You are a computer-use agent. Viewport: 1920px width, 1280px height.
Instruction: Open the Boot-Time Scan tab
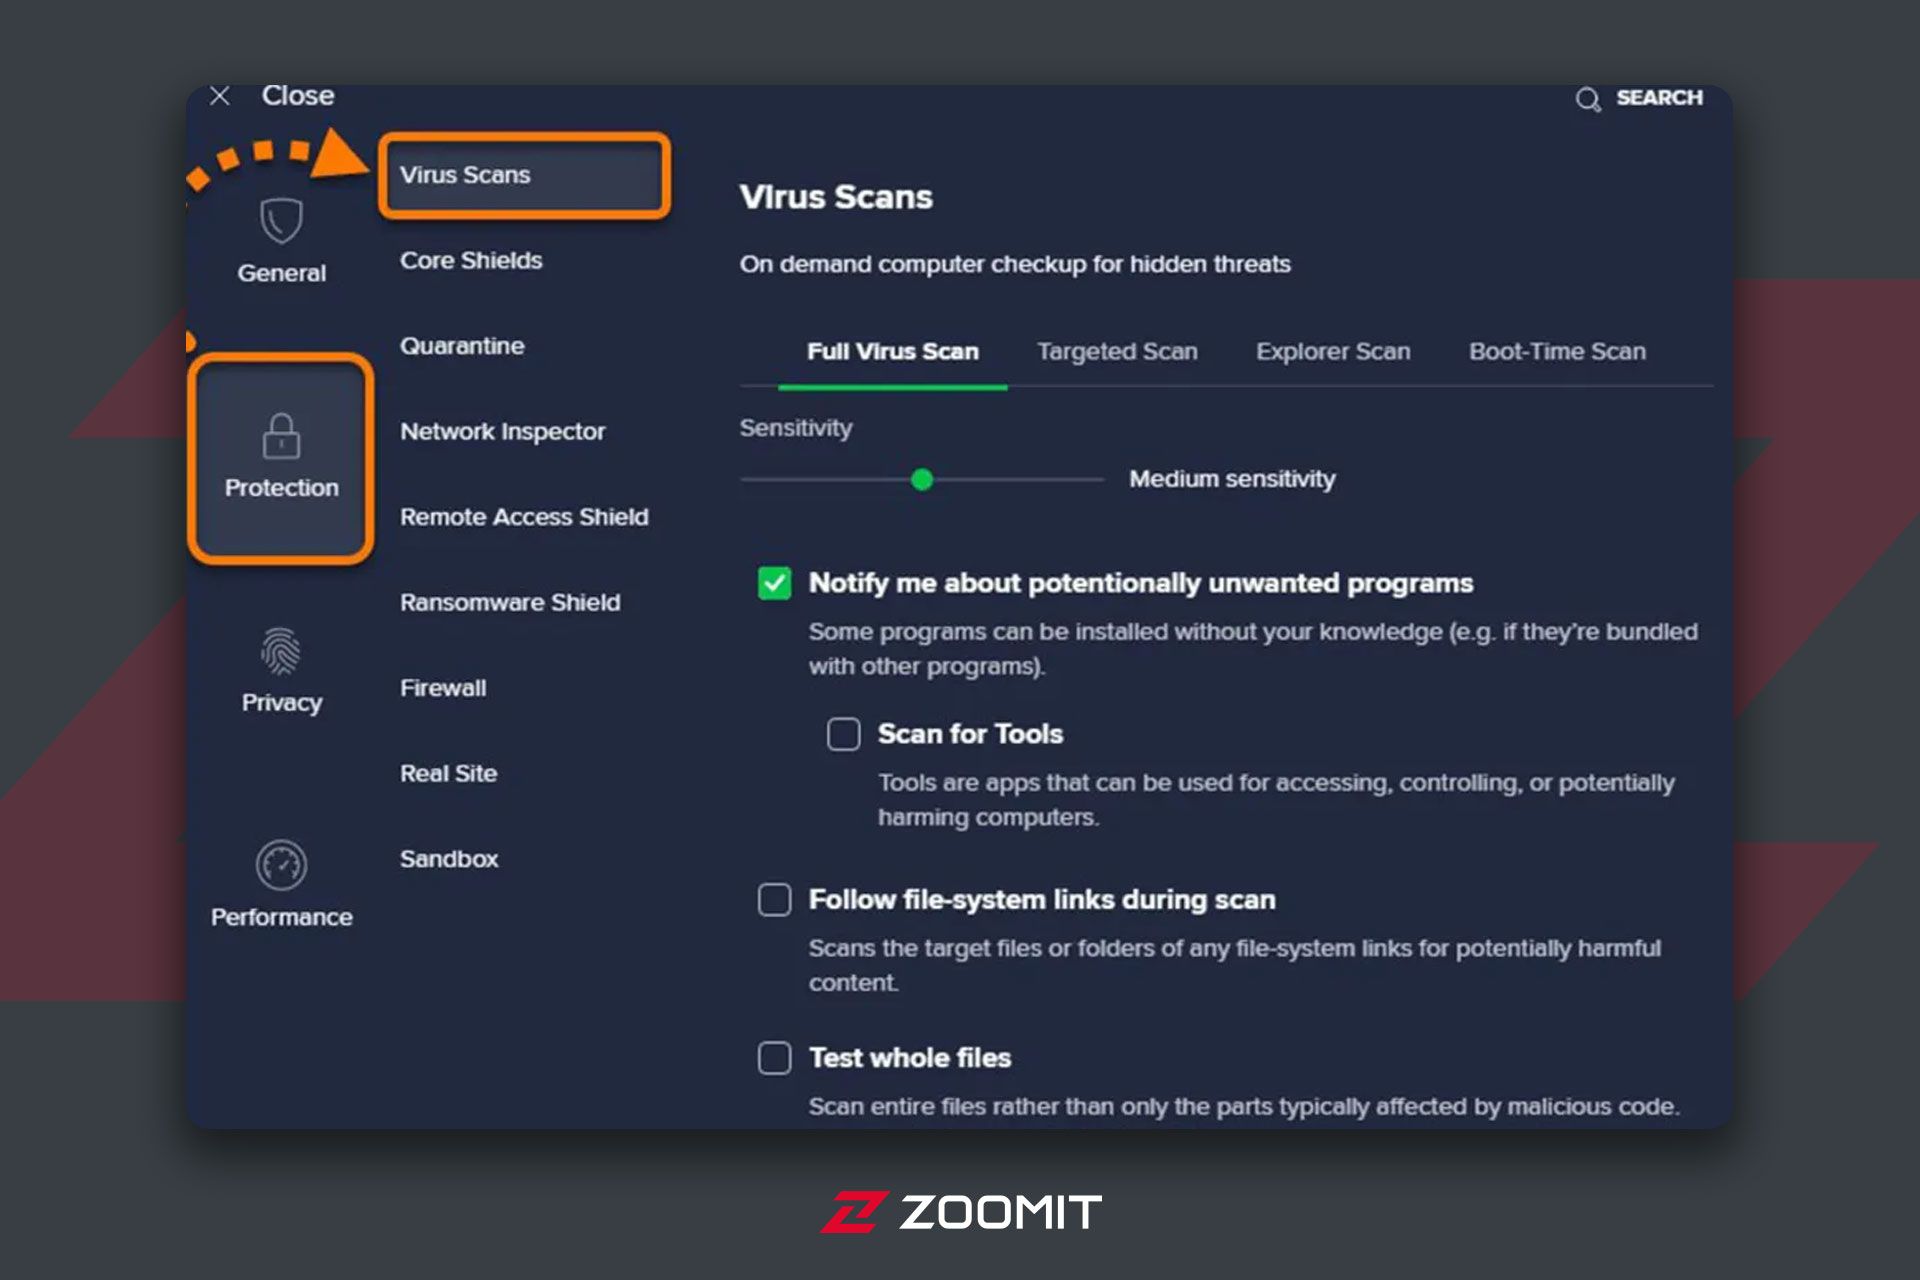coord(1557,352)
